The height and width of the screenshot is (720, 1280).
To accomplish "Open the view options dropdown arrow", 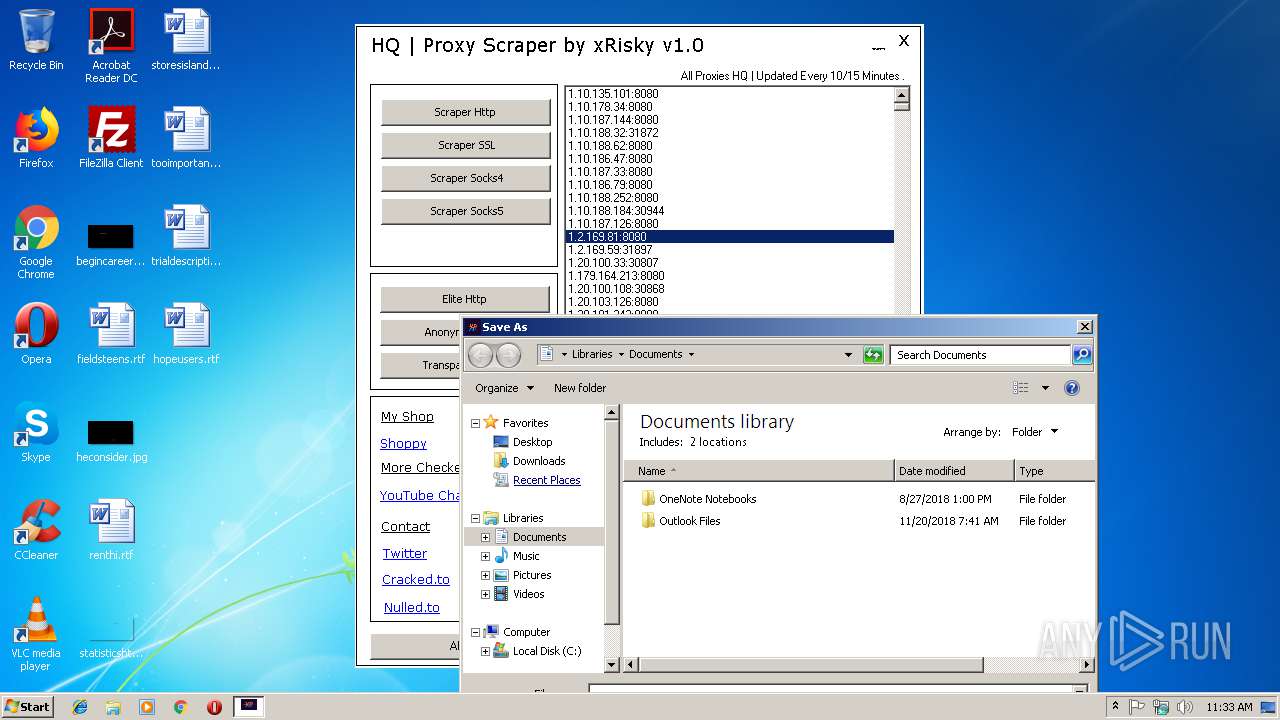I will click(1045, 388).
